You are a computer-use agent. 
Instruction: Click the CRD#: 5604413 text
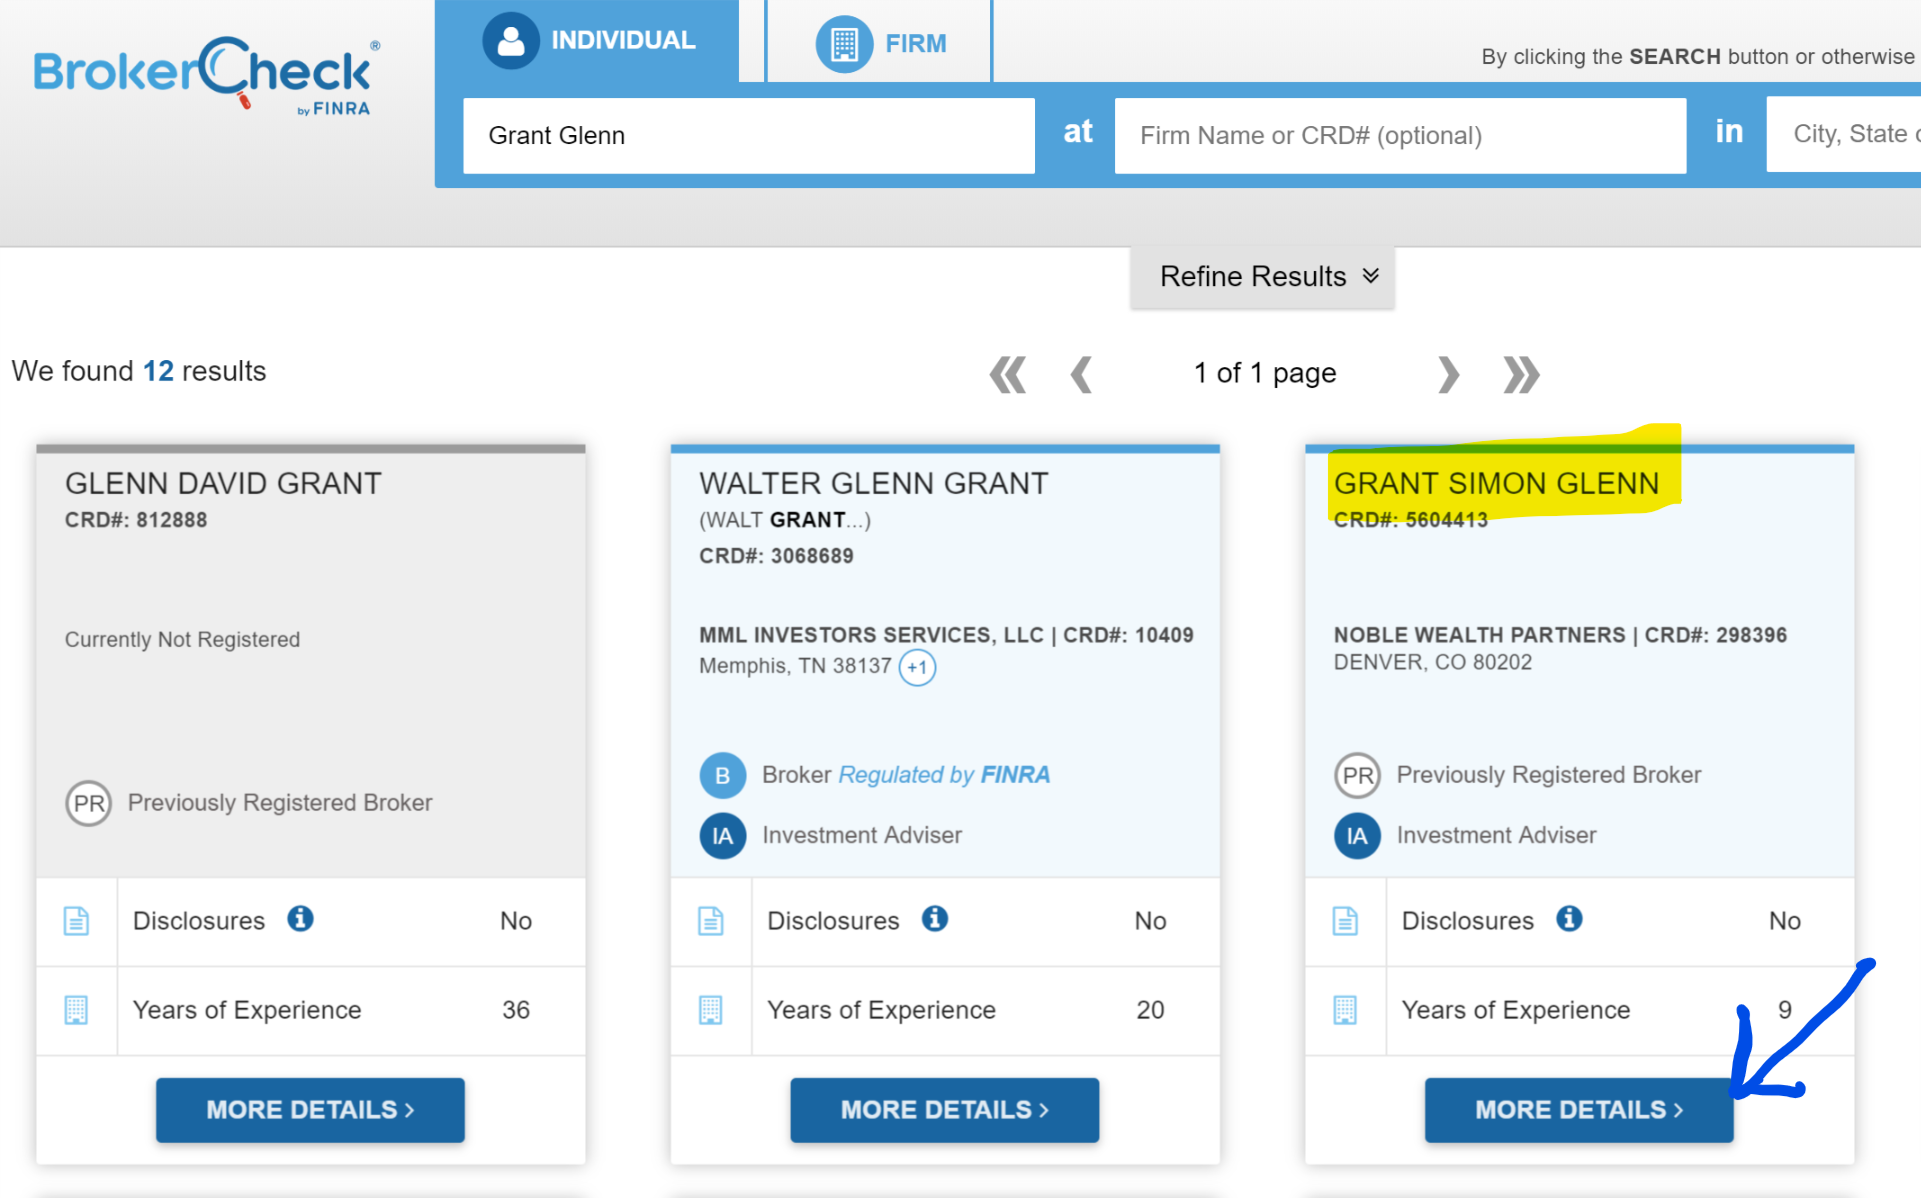(1411, 520)
